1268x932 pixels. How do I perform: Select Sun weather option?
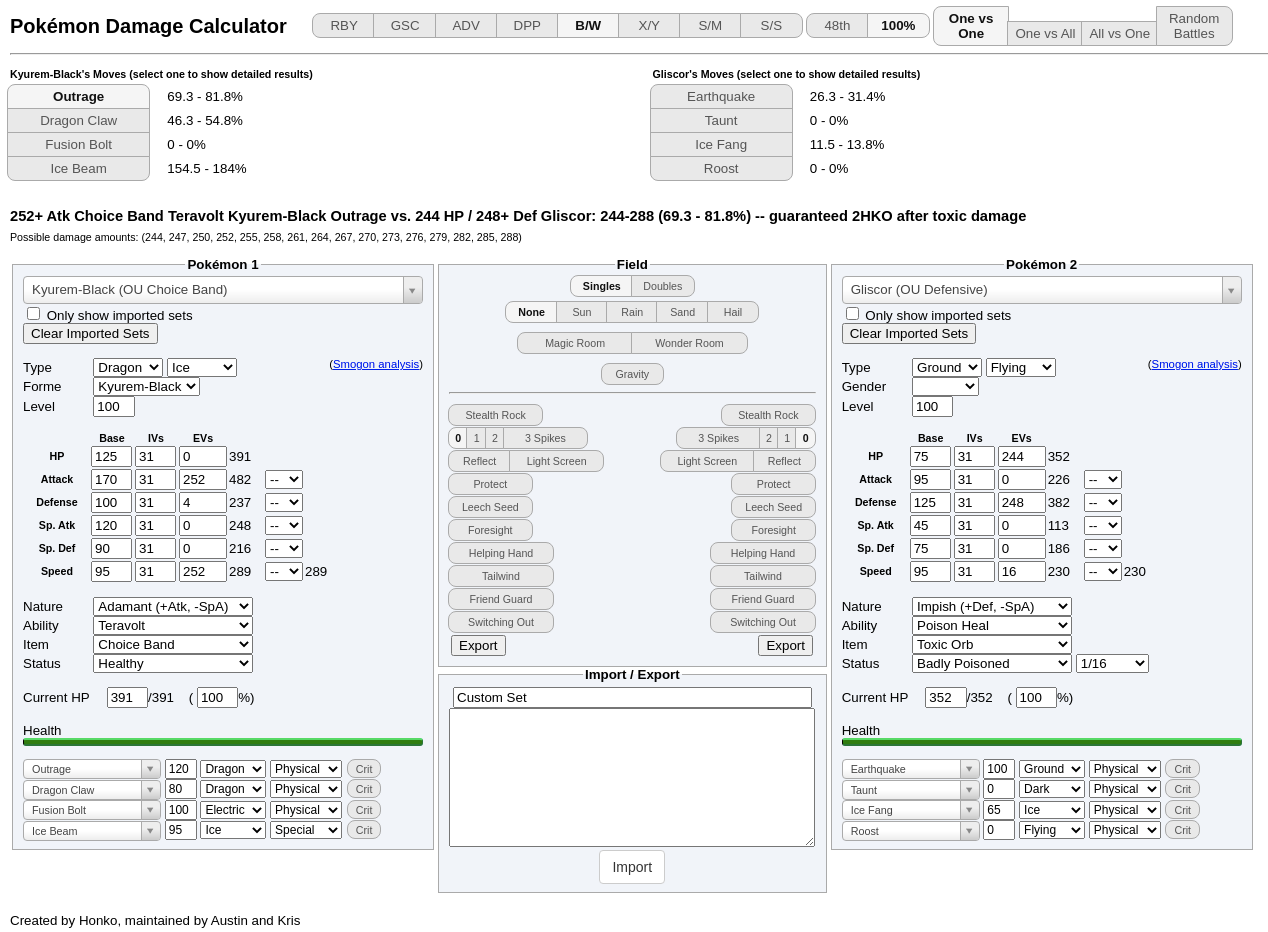point(581,312)
